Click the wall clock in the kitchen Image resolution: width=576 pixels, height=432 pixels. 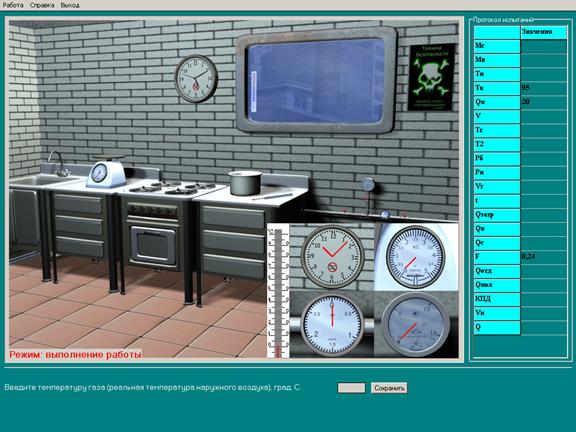(196, 79)
